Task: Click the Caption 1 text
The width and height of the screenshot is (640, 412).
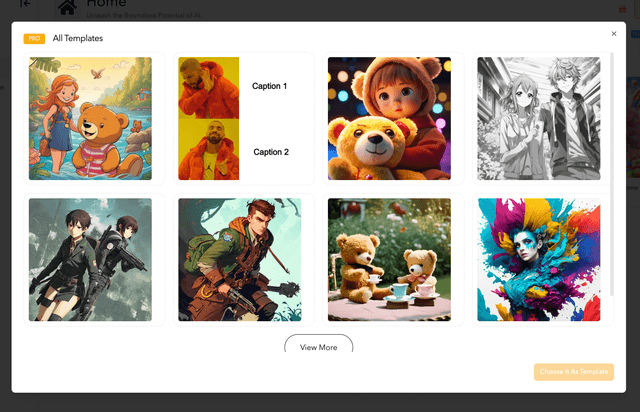Action: 269,86
